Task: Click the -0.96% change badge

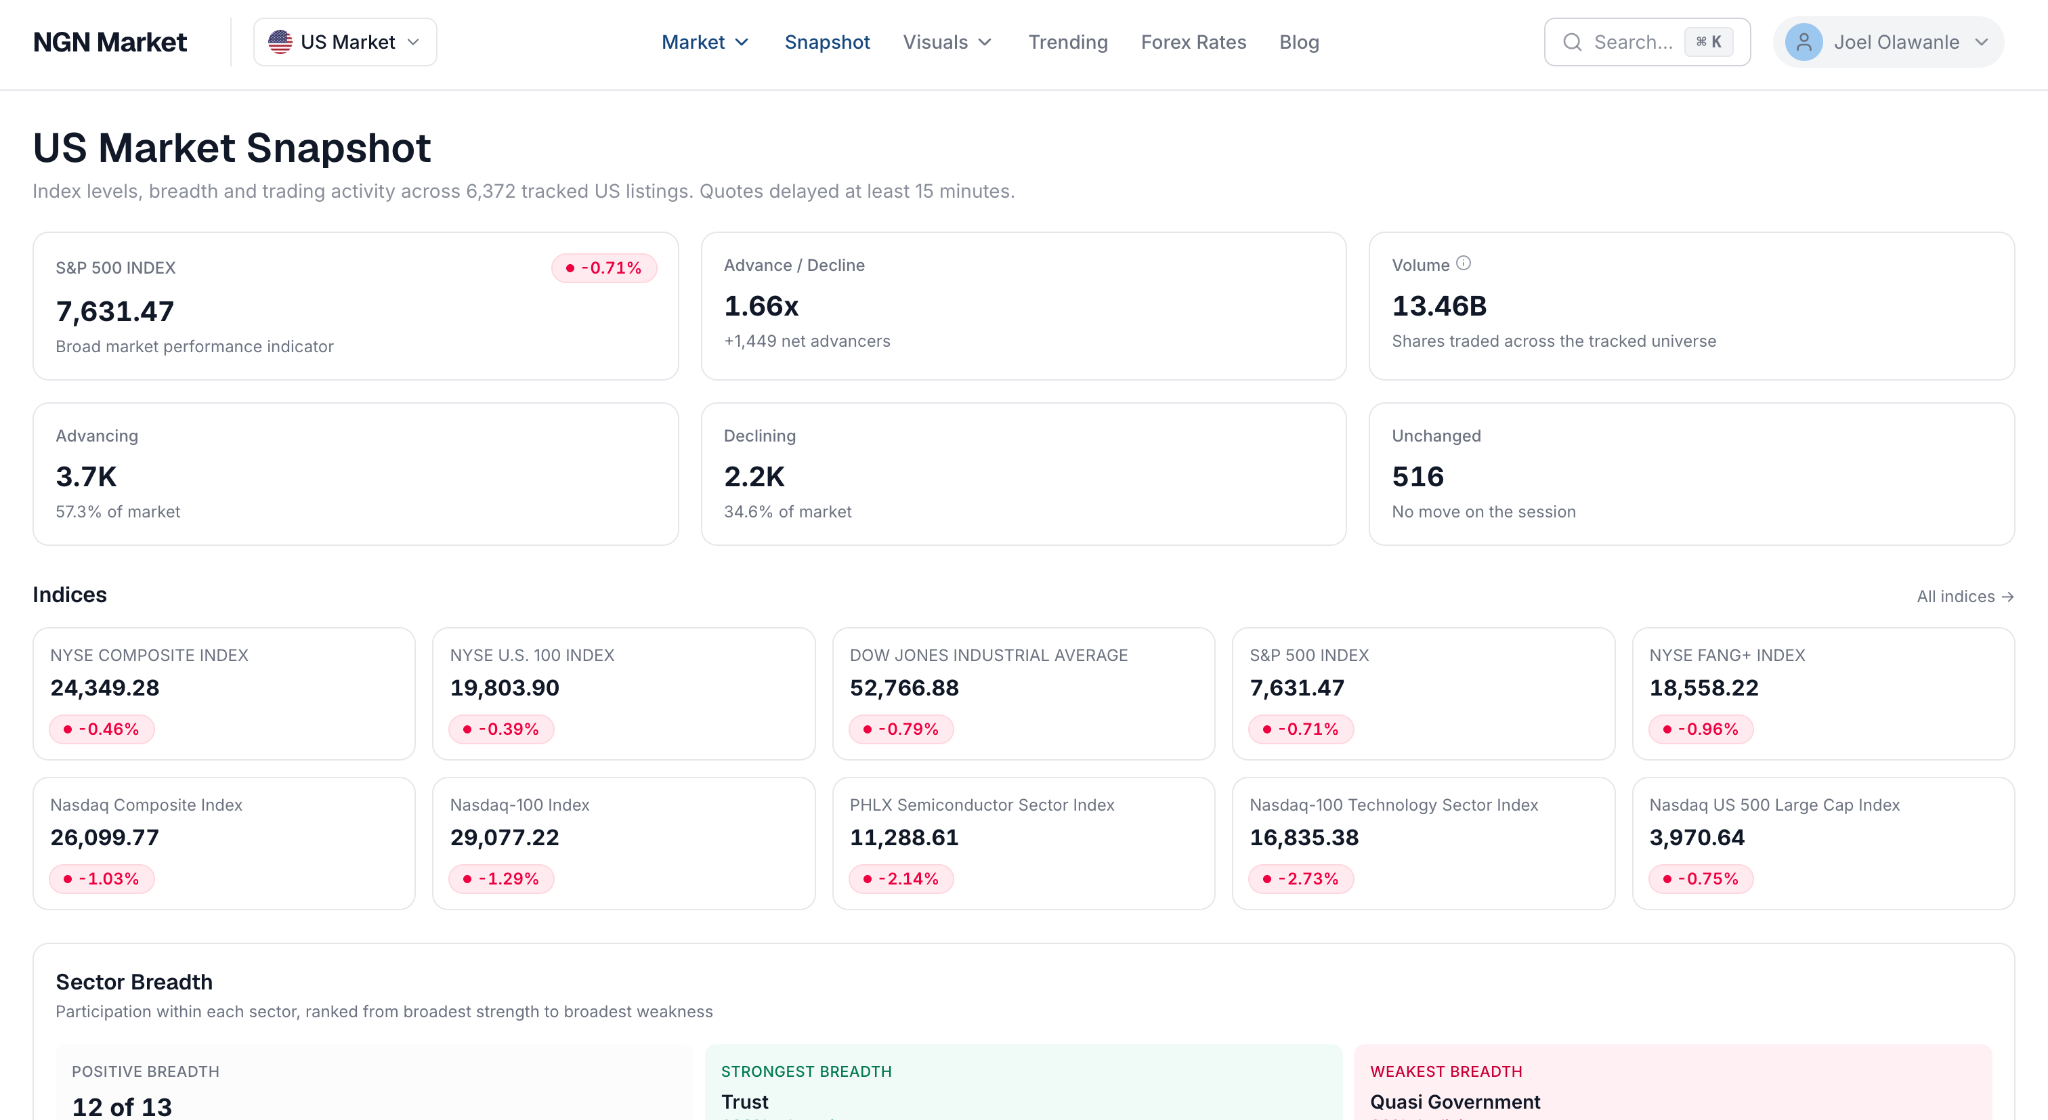Action: [1701, 729]
